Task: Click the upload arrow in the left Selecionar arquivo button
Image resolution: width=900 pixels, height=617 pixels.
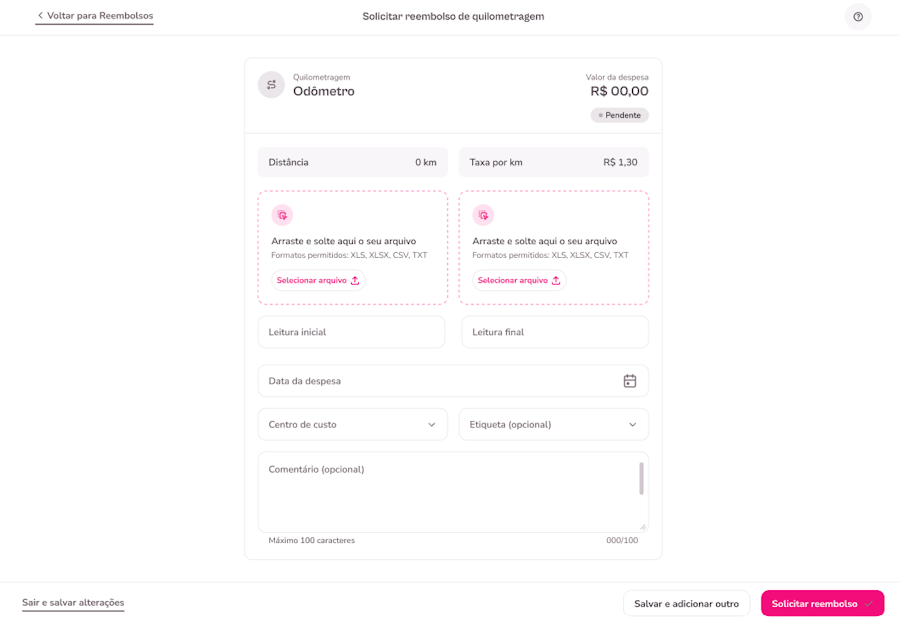Action: 355,280
